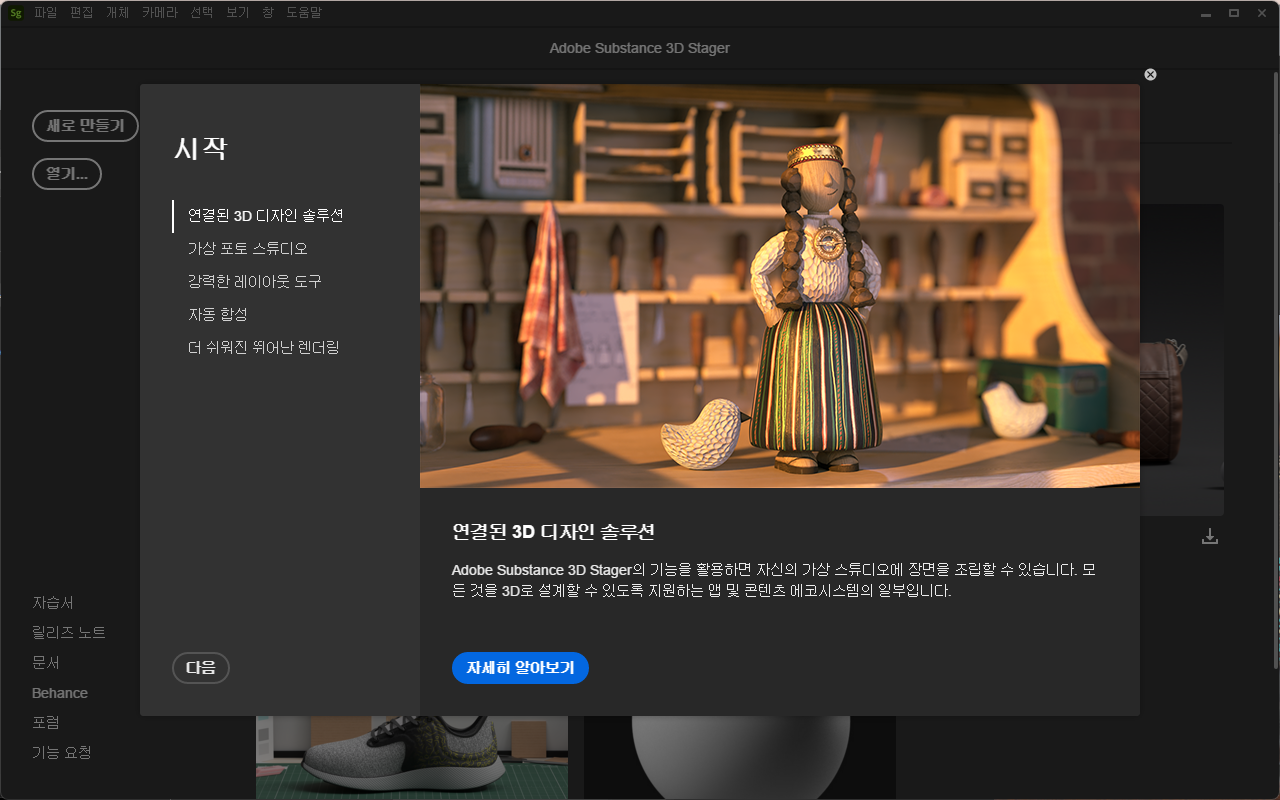The image size is (1280, 800).
Task: Open the Behance link
Action: pos(60,693)
